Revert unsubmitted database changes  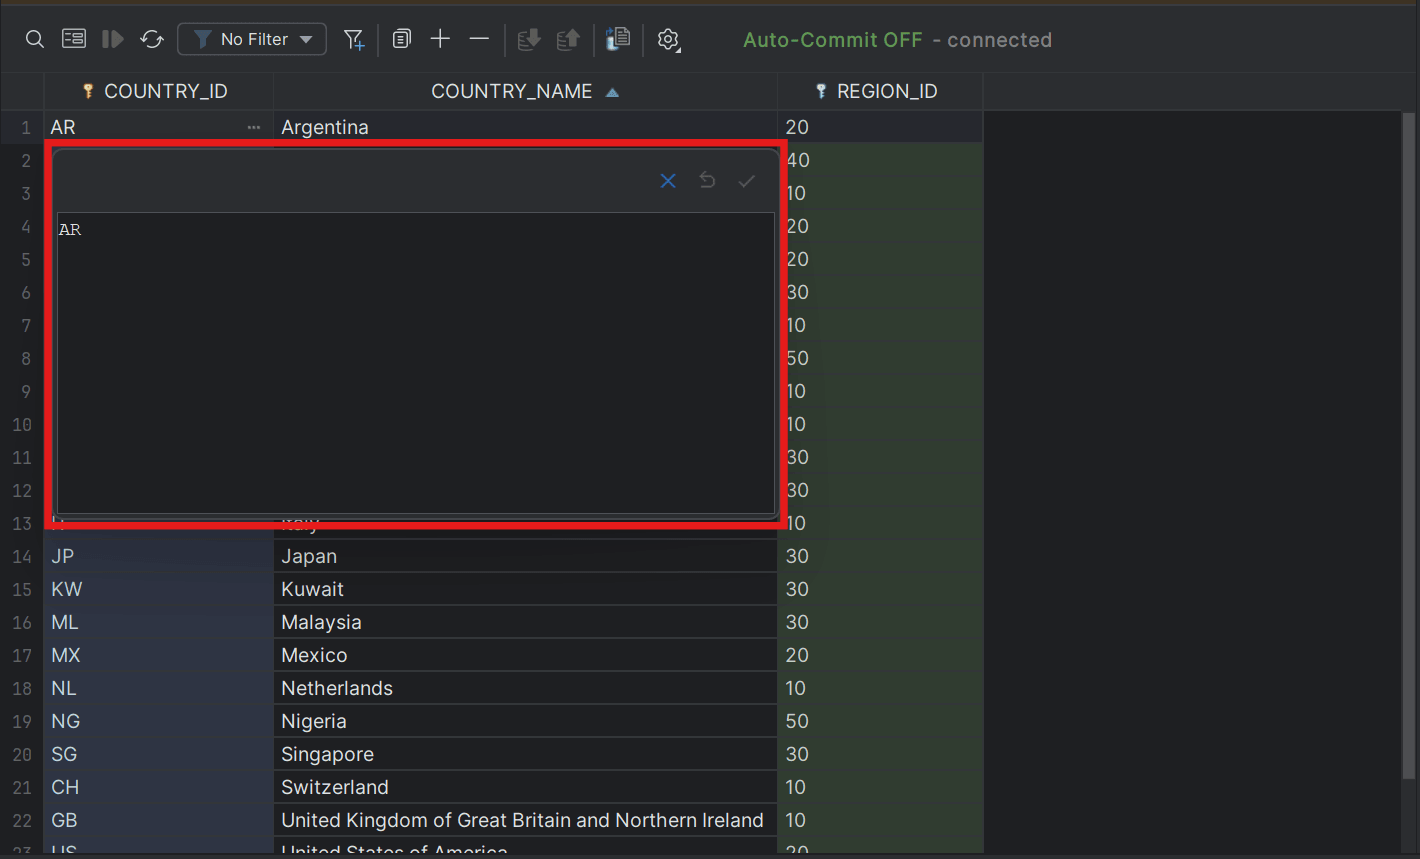[x=567, y=39]
